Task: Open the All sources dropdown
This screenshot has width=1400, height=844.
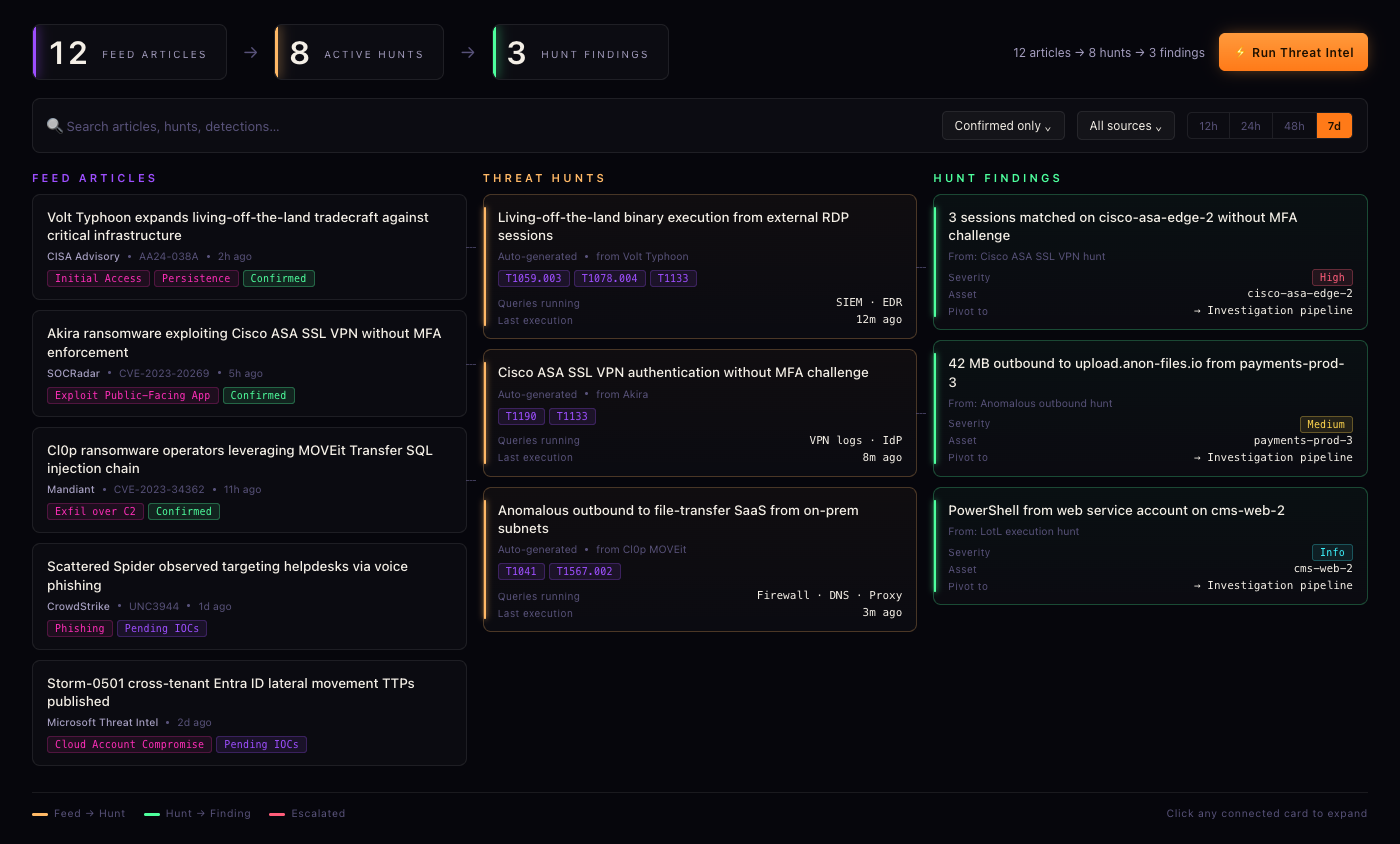Action: coord(1126,126)
